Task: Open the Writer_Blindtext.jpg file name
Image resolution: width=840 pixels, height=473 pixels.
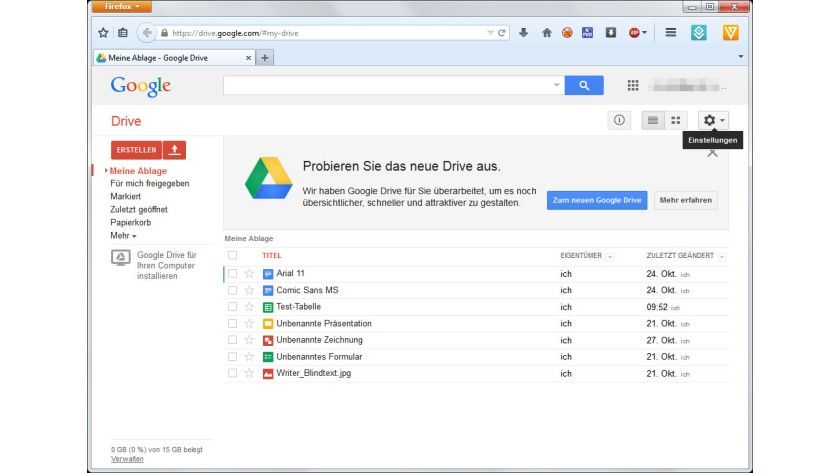Action: click(x=313, y=373)
